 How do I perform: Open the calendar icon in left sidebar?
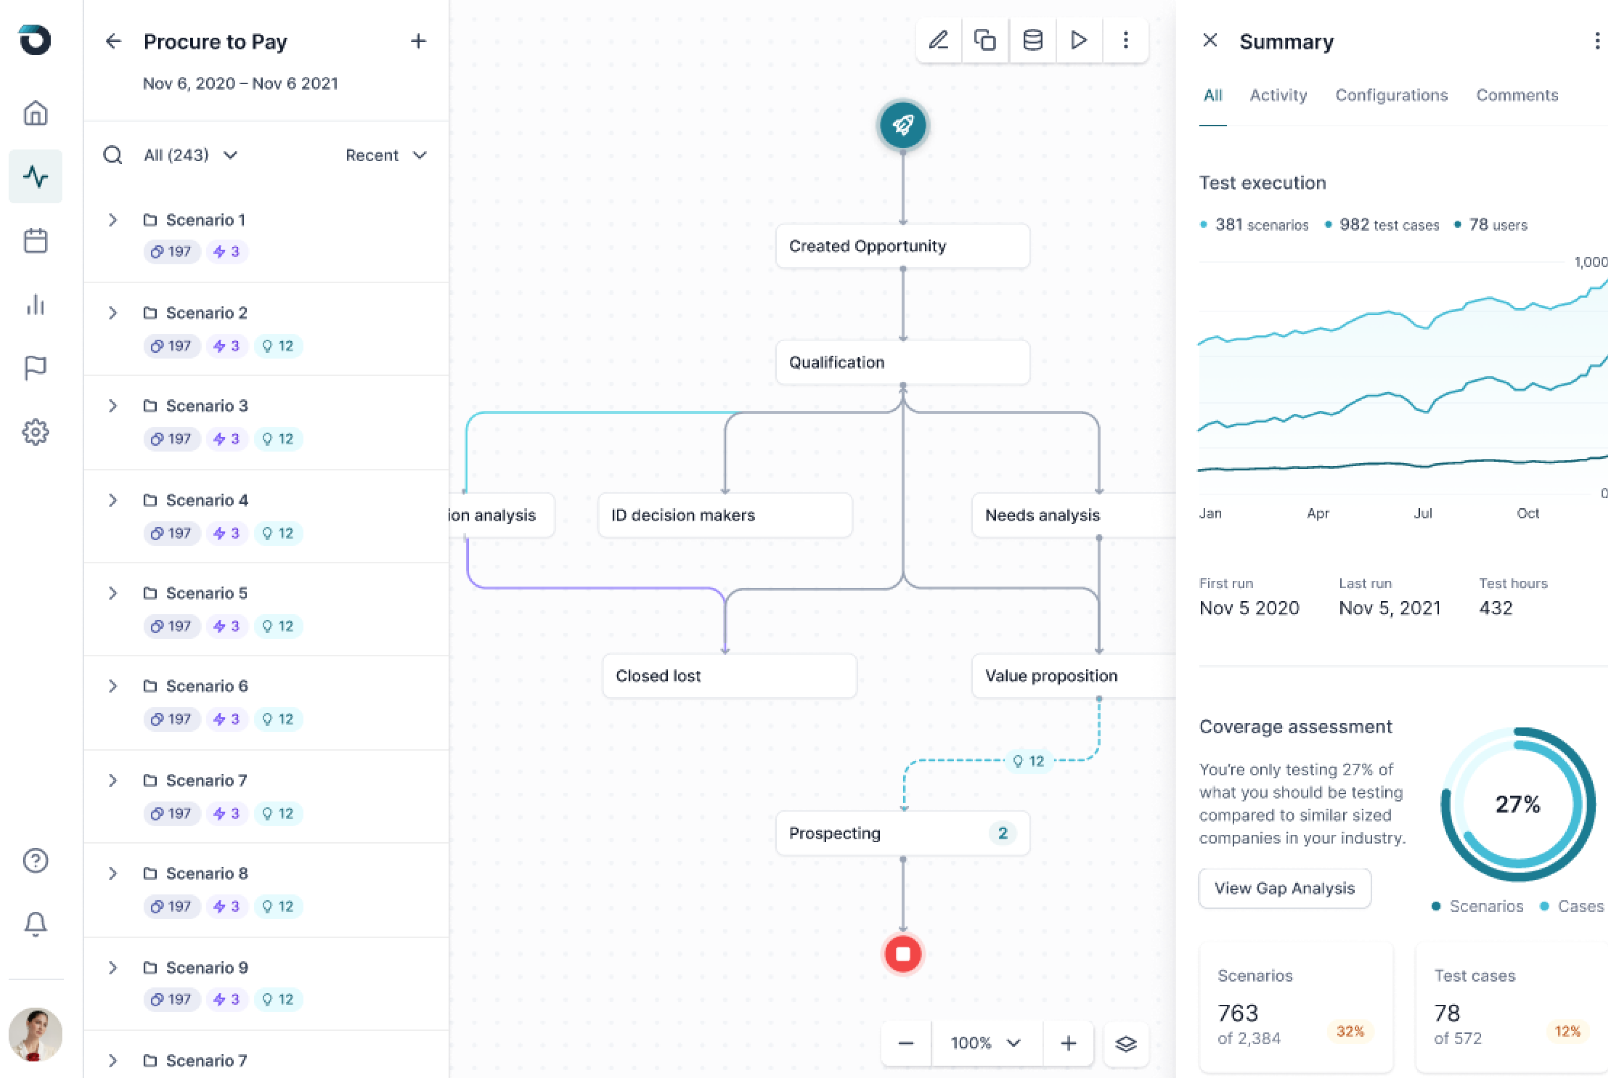click(x=35, y=241)
